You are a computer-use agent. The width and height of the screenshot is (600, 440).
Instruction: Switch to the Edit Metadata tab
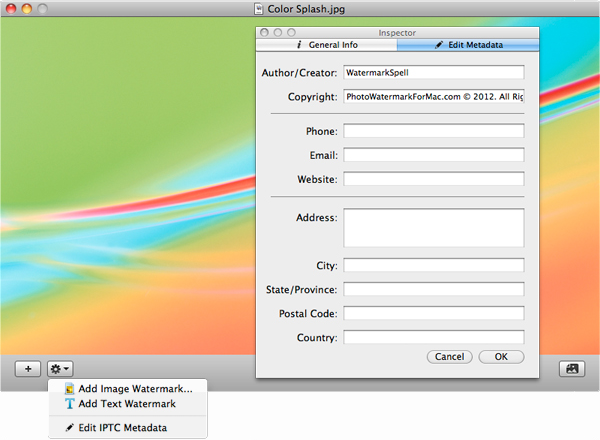[x=468, y=45]
